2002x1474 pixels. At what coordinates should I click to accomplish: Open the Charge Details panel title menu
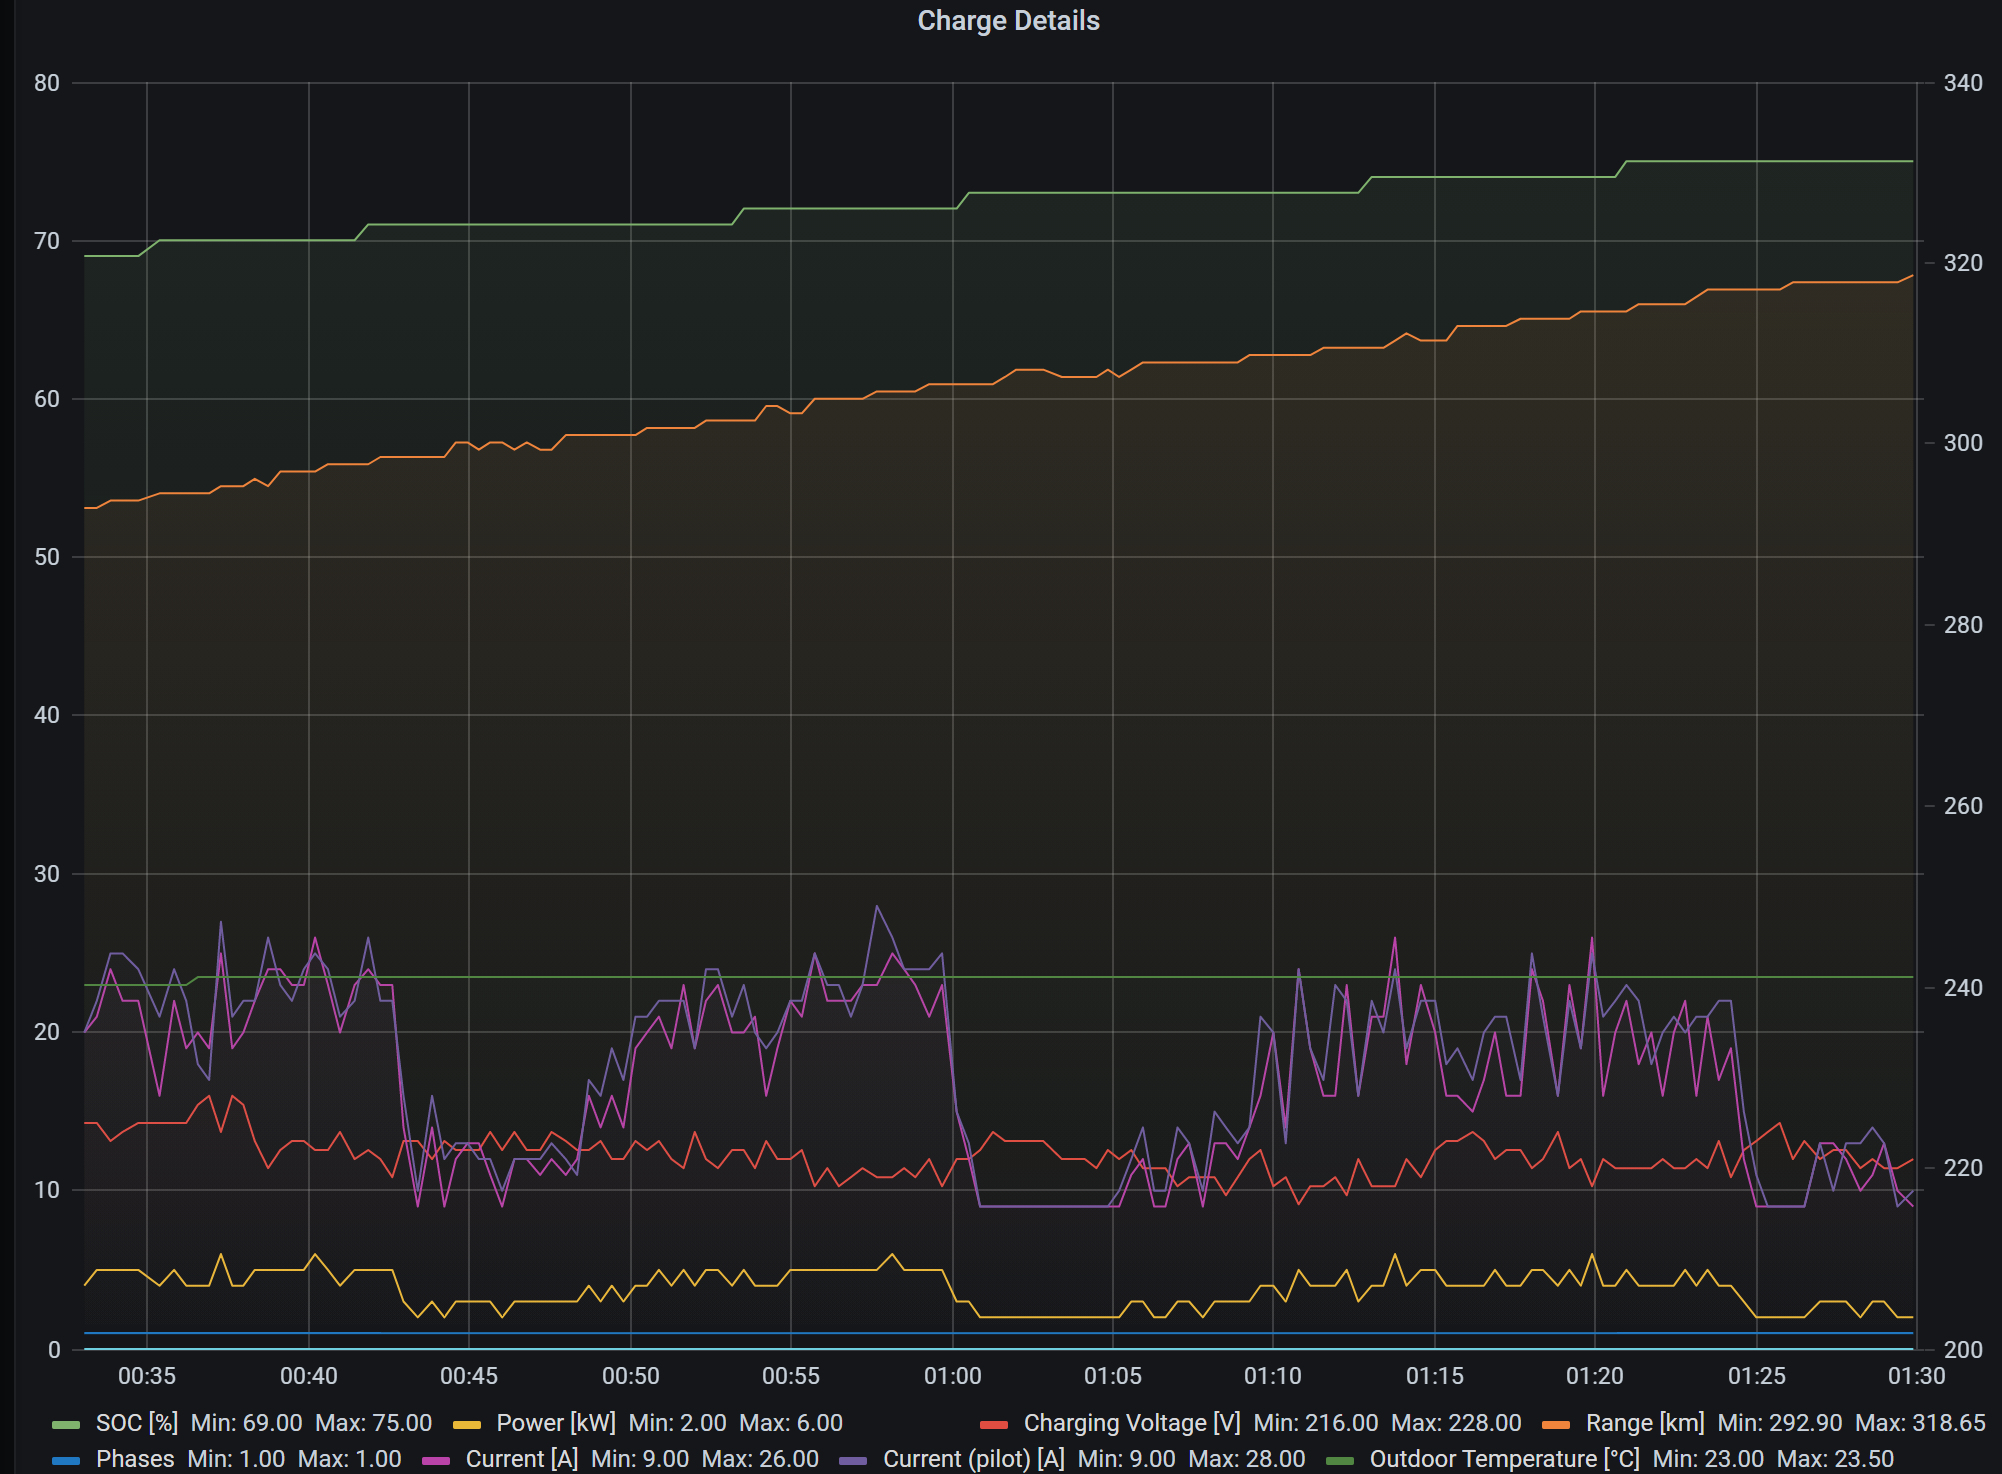(x=1008, y=21)
